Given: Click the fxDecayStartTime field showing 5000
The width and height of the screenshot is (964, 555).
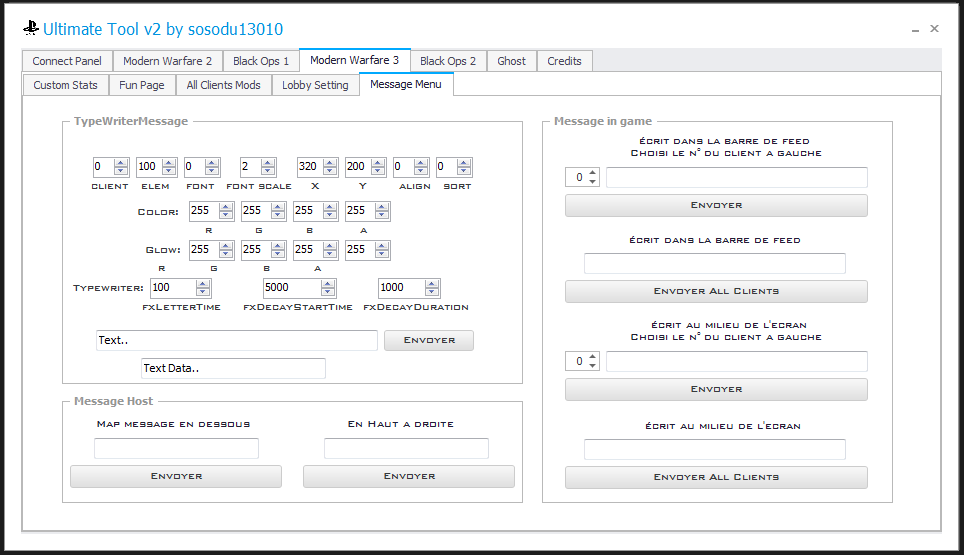Looking at the screenshot, I should (x=293, y=288).
